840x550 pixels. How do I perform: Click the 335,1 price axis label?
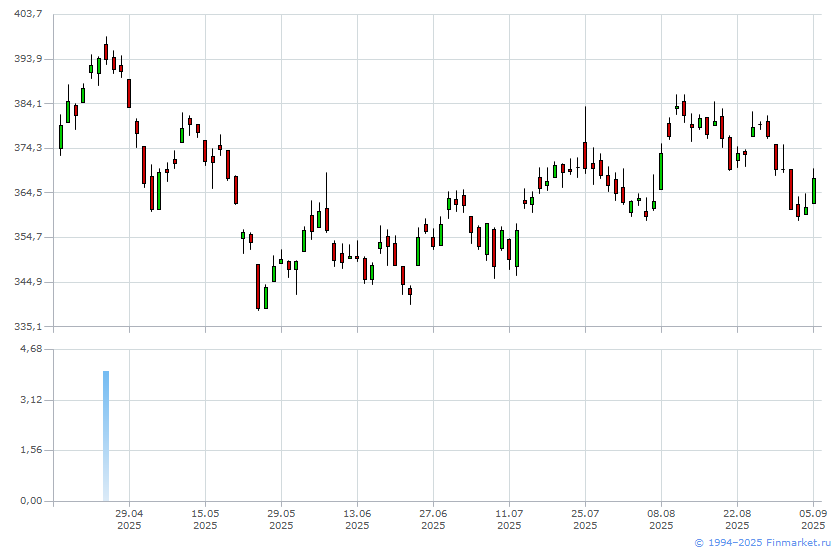28,326
